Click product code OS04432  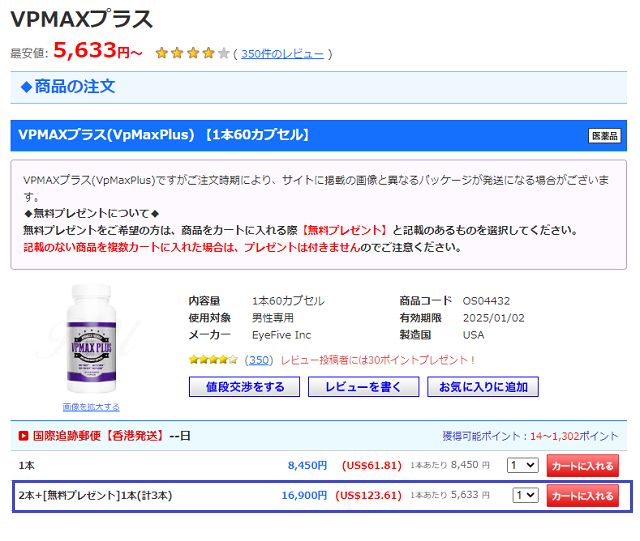(x=486, y=301)
